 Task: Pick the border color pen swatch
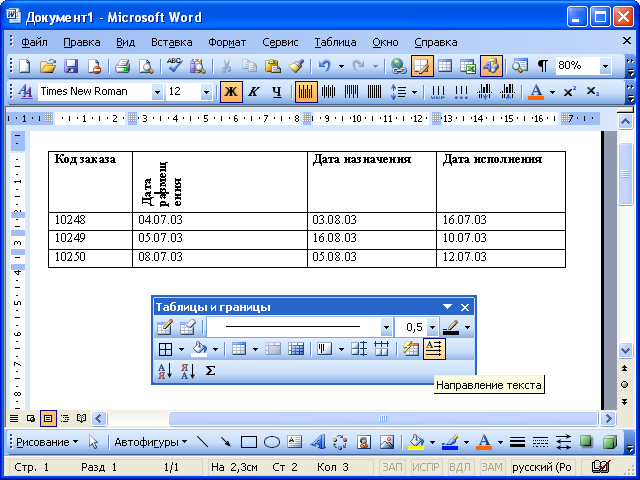pos(451,327)
